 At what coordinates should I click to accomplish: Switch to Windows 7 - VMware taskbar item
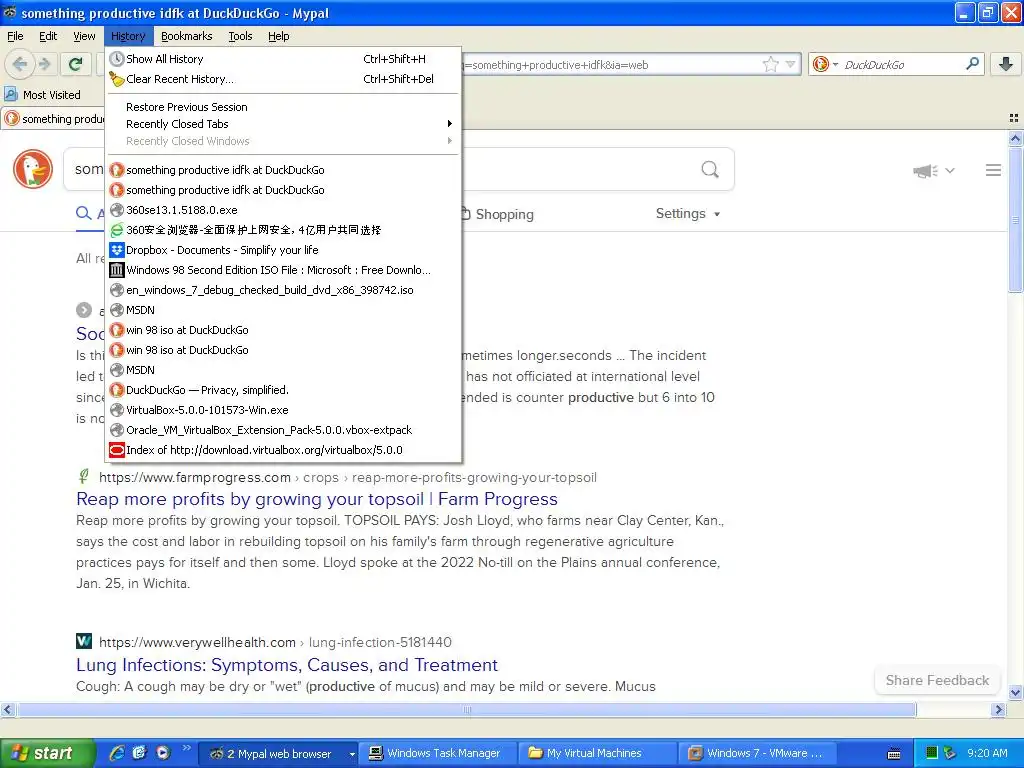pyautogui.click(x=758, y=753)
